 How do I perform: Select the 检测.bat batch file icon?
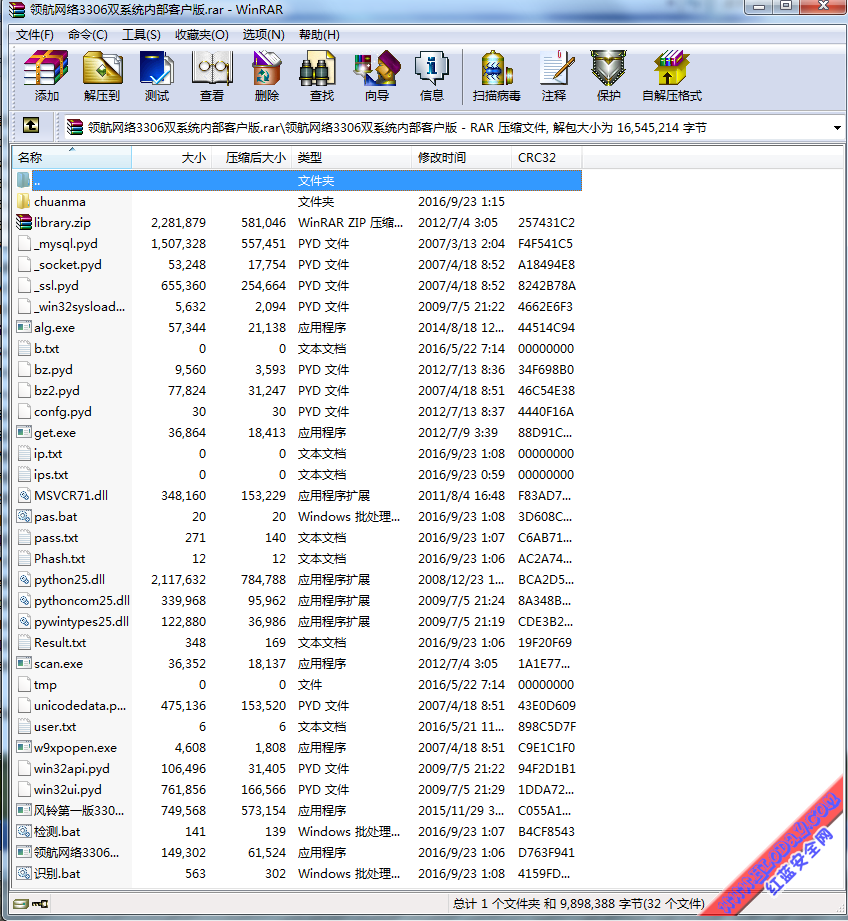point(23,831)
